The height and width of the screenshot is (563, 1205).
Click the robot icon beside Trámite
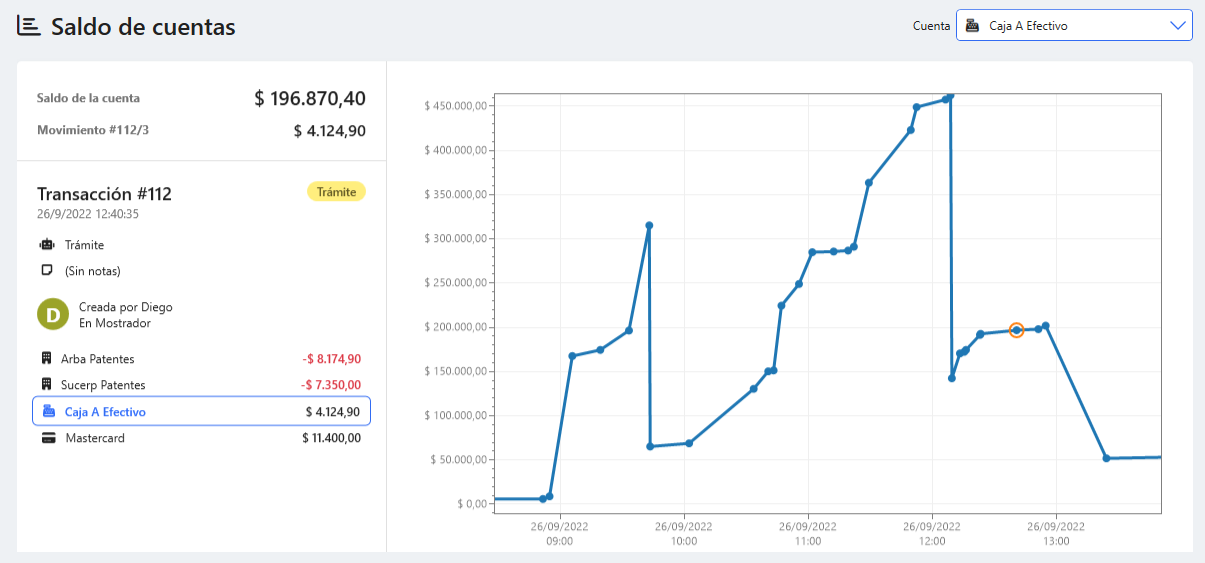click(x=46, y=245)
